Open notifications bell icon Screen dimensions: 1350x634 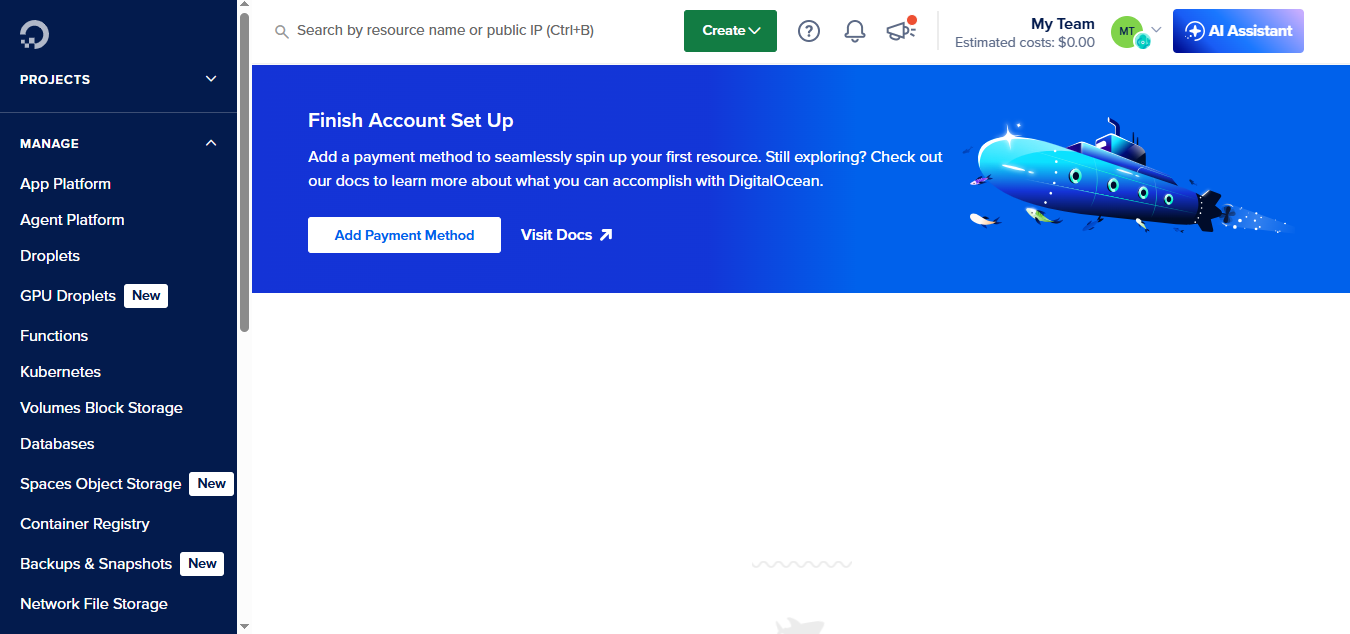(855, 31)
